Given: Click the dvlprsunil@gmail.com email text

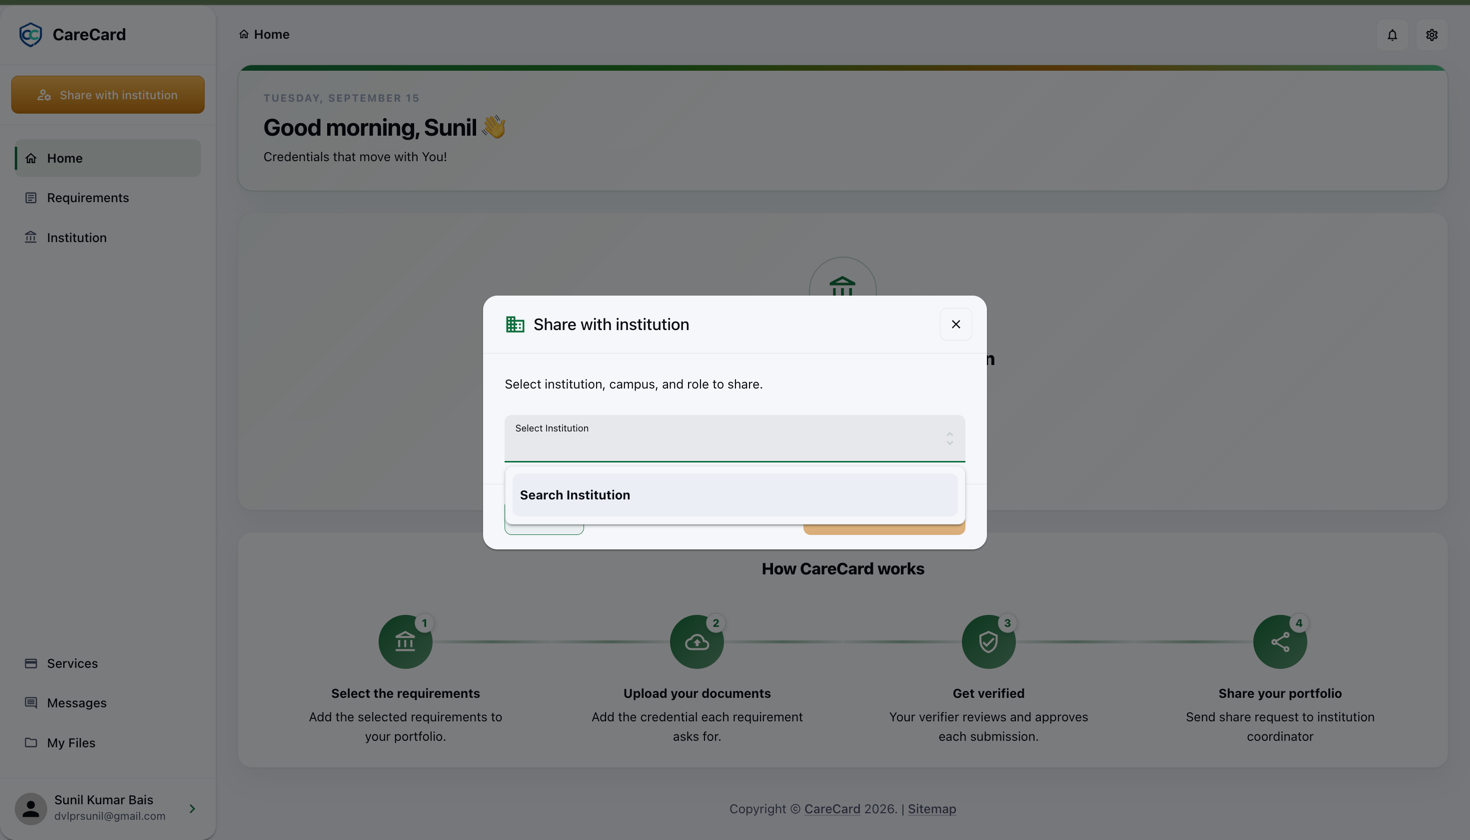Looking at the screenshot, I should pyautogui.click(x=110, y=816).
